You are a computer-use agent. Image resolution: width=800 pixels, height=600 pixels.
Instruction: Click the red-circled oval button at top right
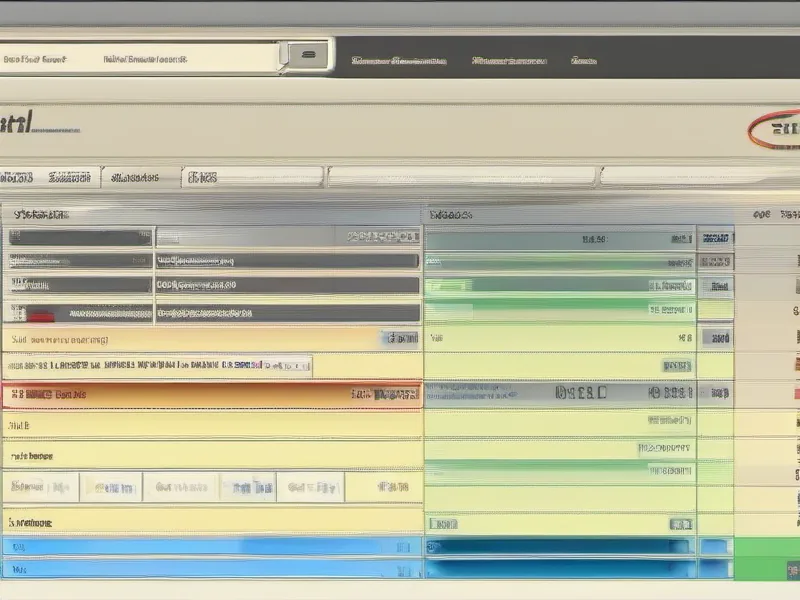tap(775, 129)
